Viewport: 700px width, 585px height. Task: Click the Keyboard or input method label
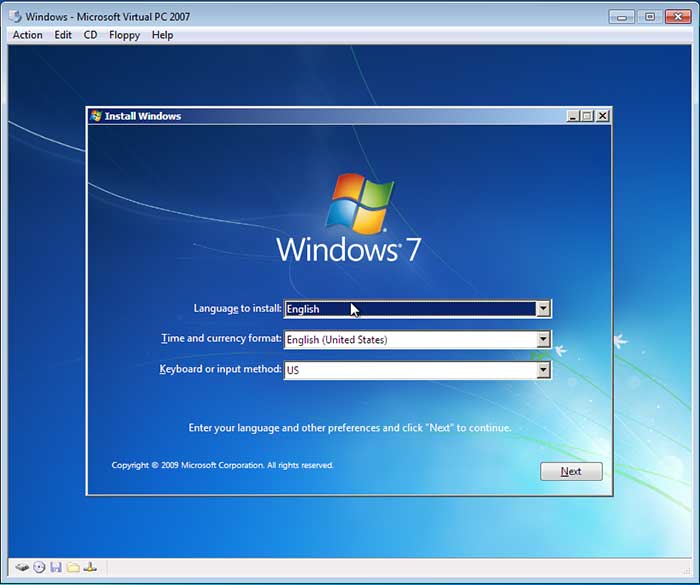coord(221,369)
